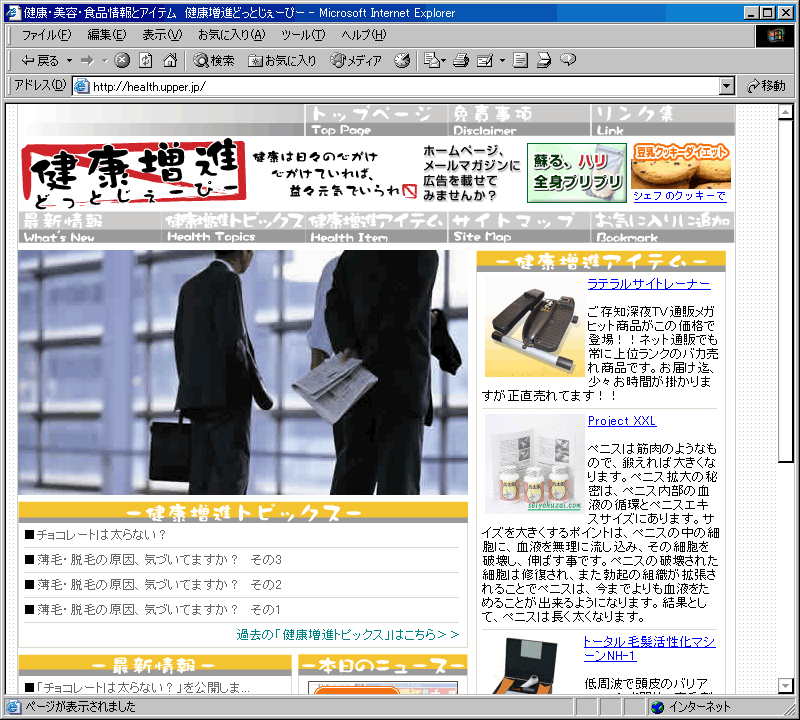
Task: Open the Search (検索) toolbar button
Action: 214,61
